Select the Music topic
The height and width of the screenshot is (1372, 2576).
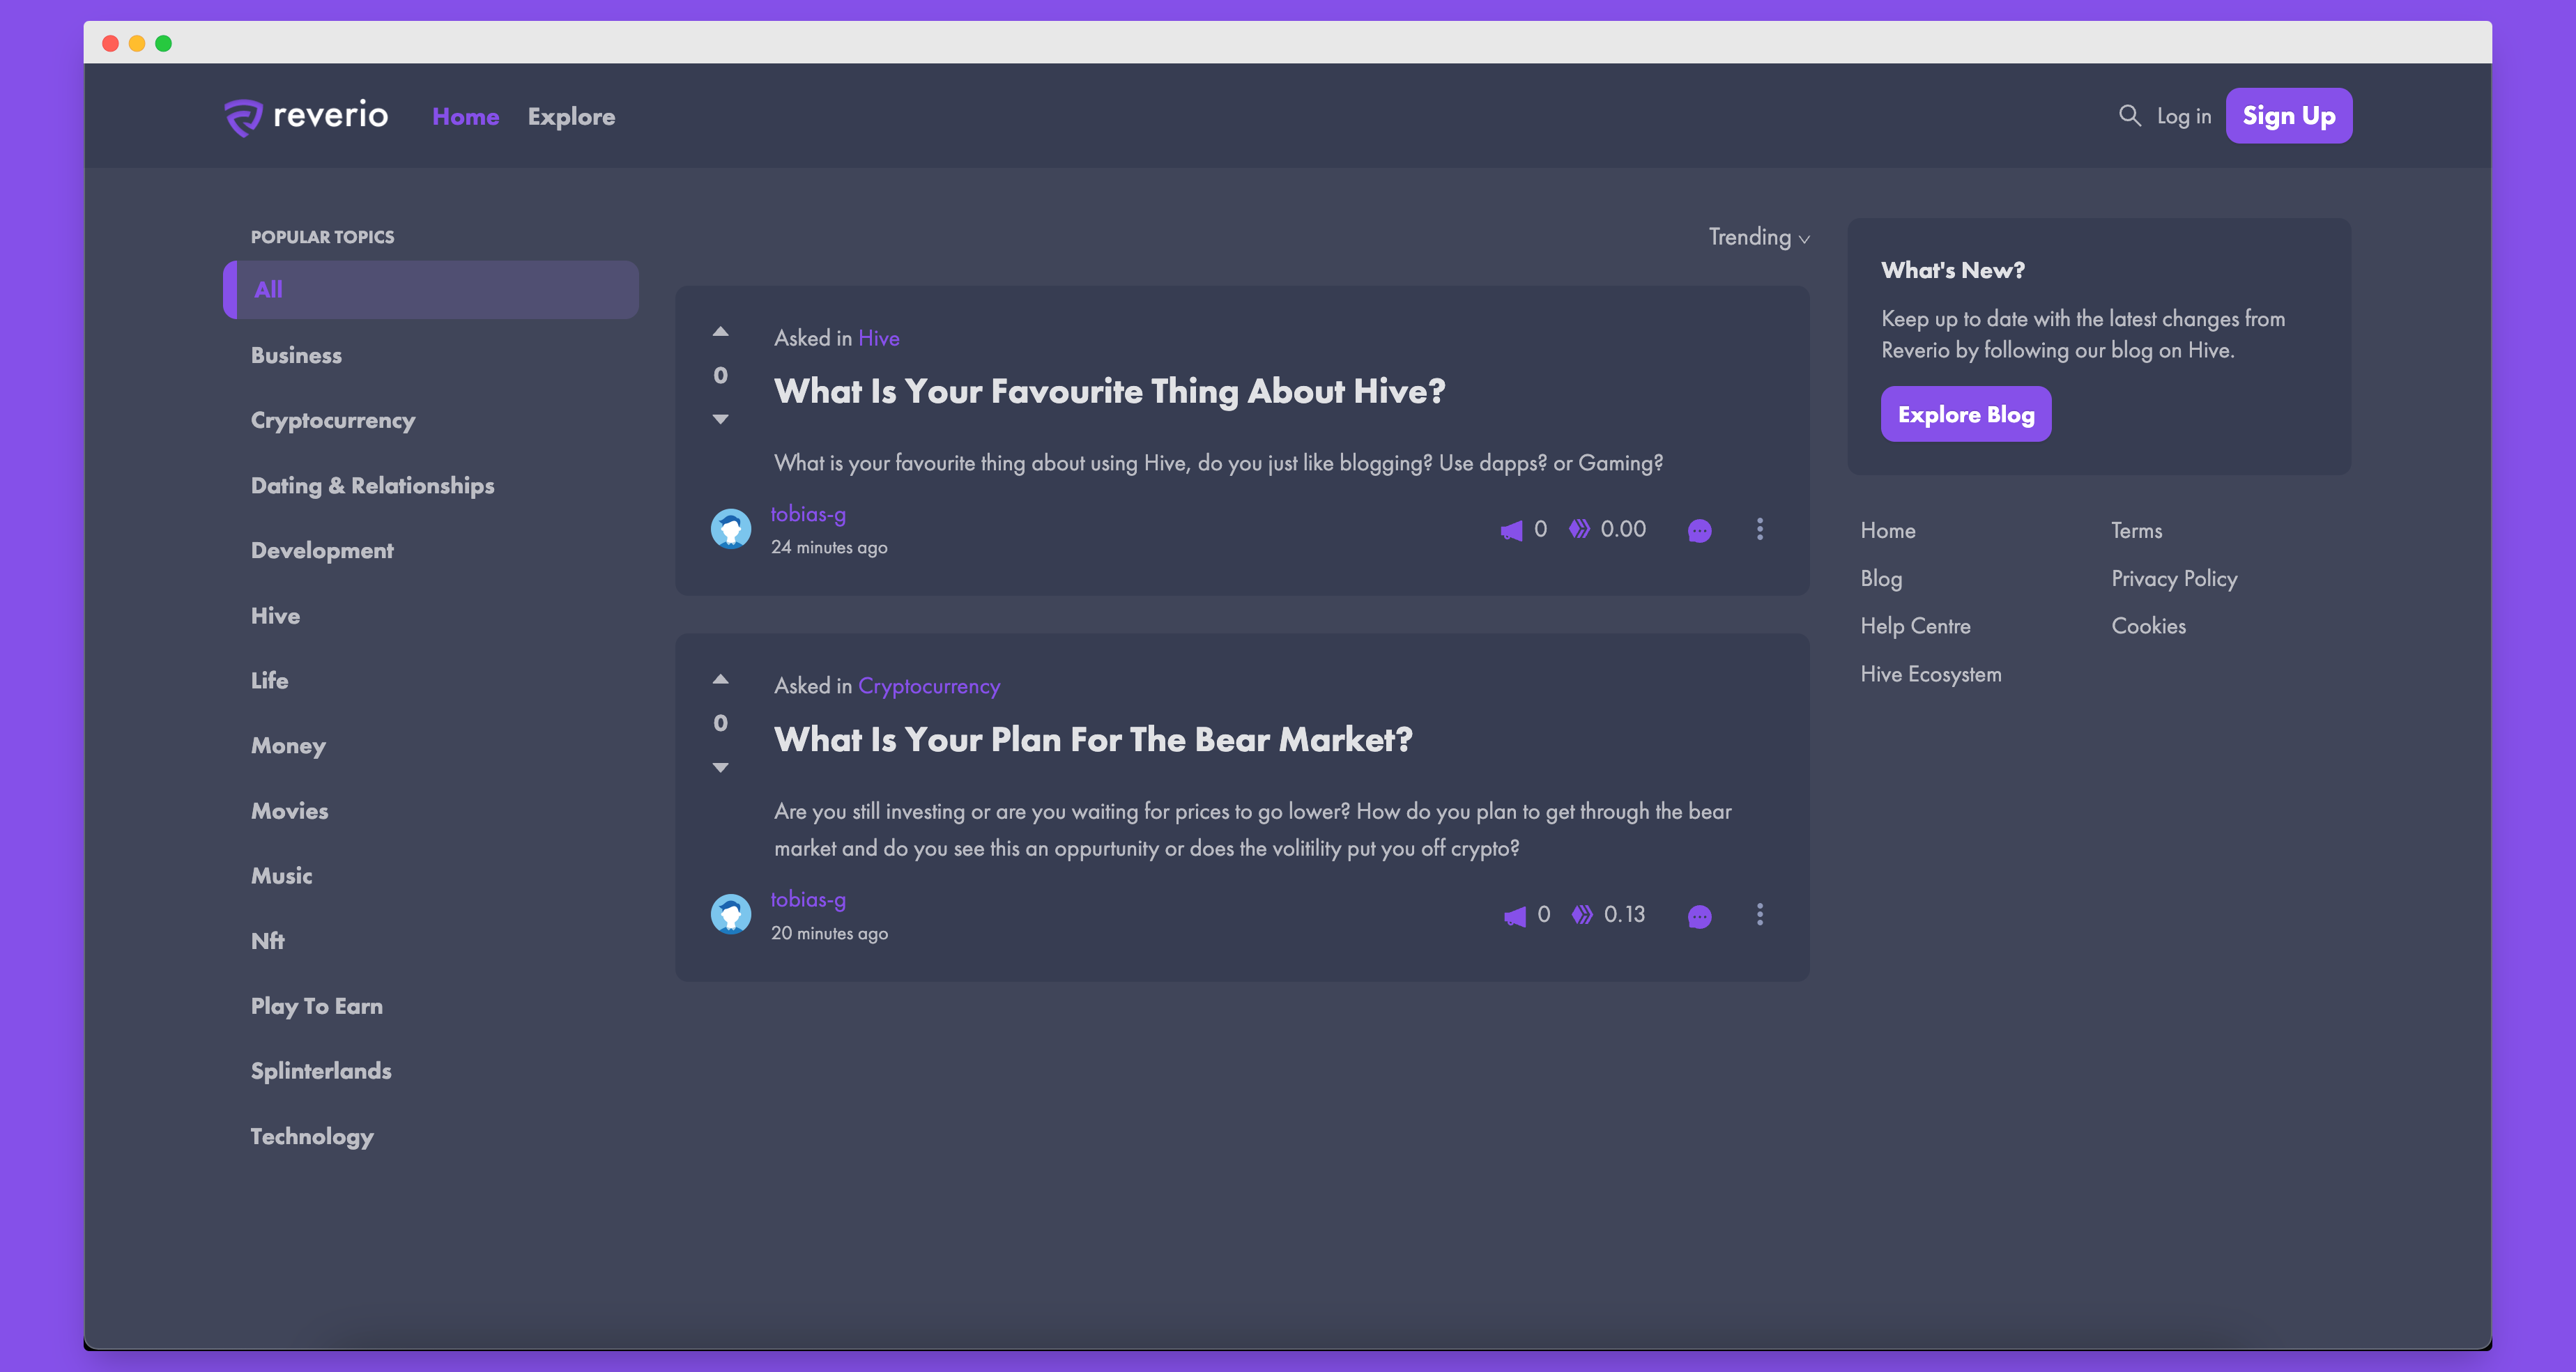pos(281,876)
